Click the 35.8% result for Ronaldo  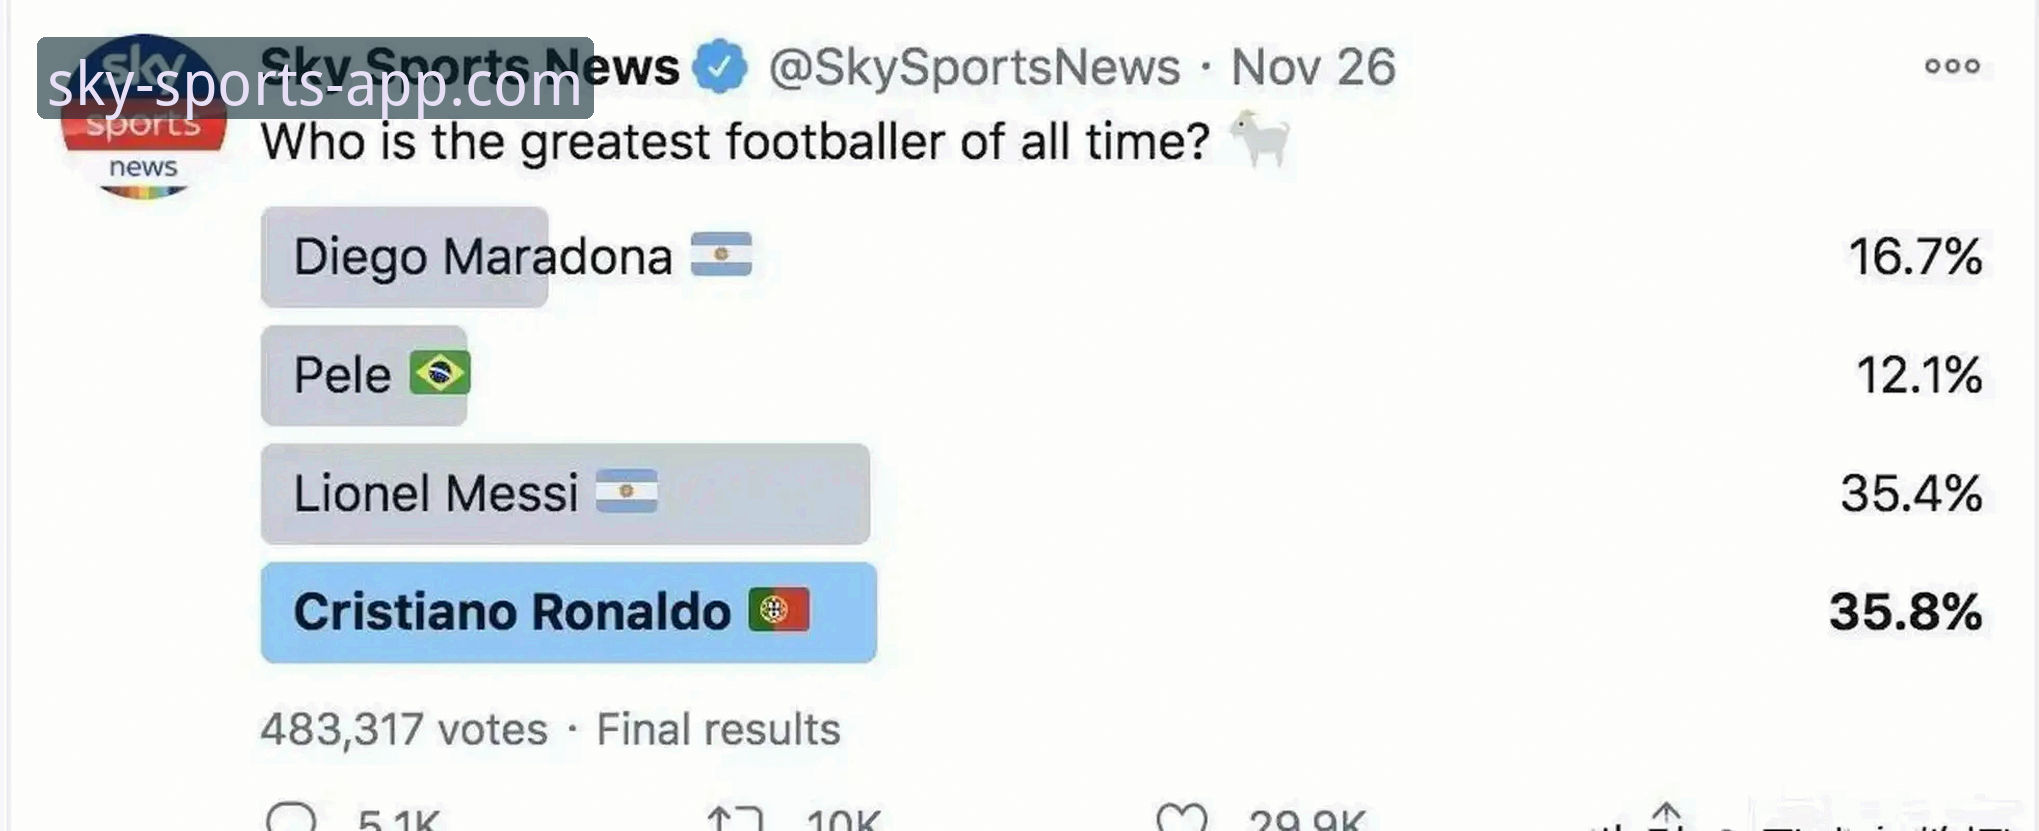pos(1905,612)
